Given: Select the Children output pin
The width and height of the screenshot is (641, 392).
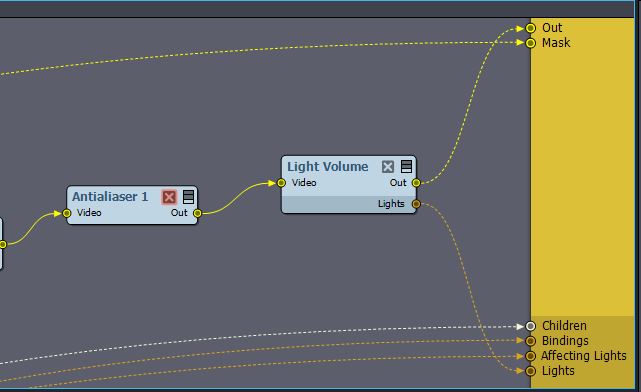Looking at the screenshot, I should point(531,326).
